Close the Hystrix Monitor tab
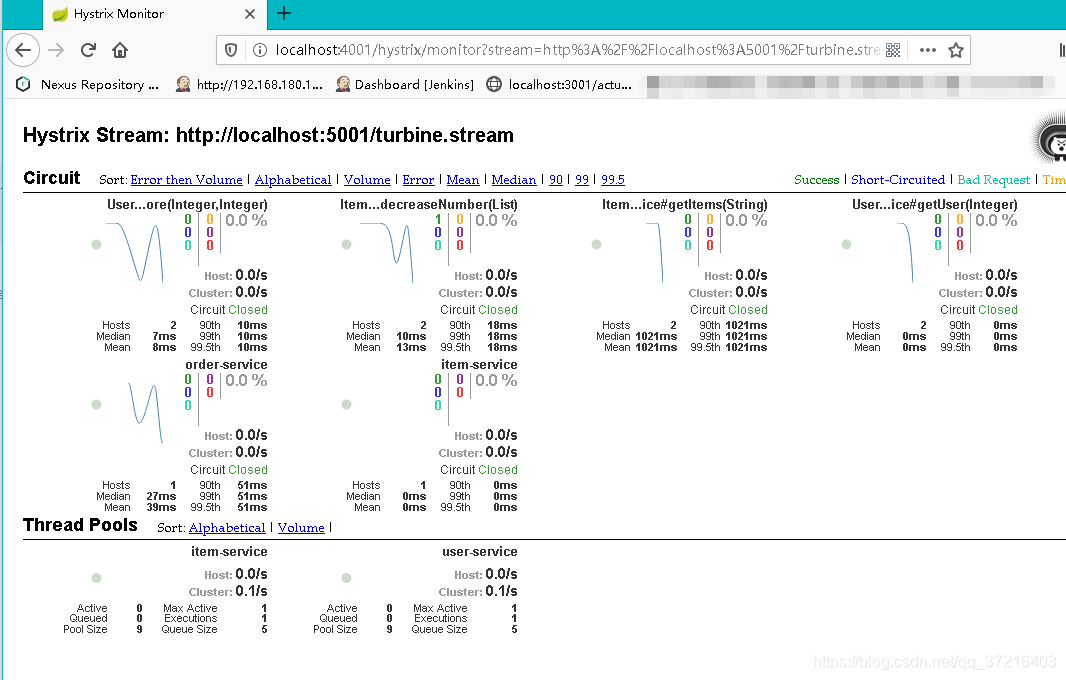1066x680 pixels. [x=250, y=14]
